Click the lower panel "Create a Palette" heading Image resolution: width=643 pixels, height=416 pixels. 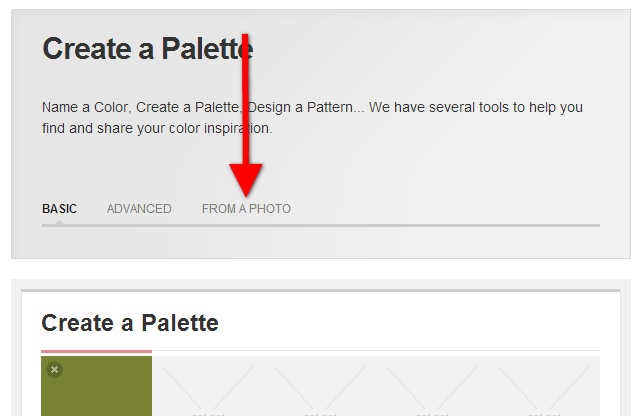click(x=129, y=323)
